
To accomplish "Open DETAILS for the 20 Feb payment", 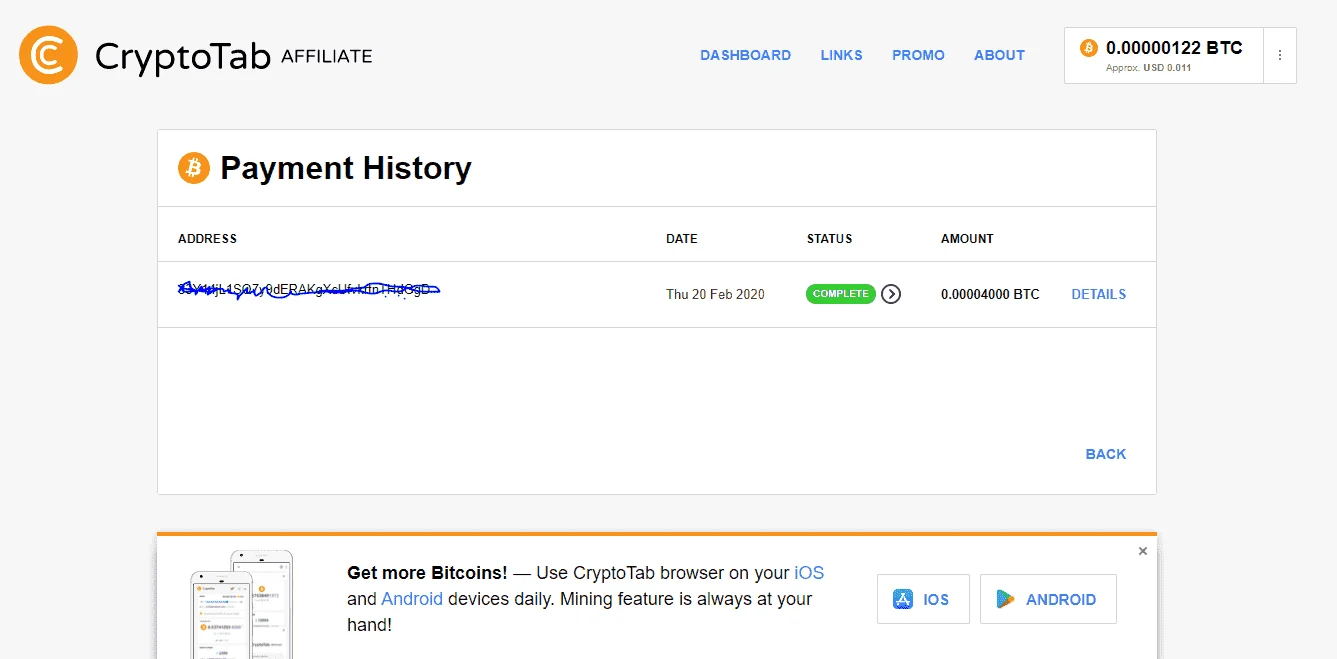I will [1099, 294].
